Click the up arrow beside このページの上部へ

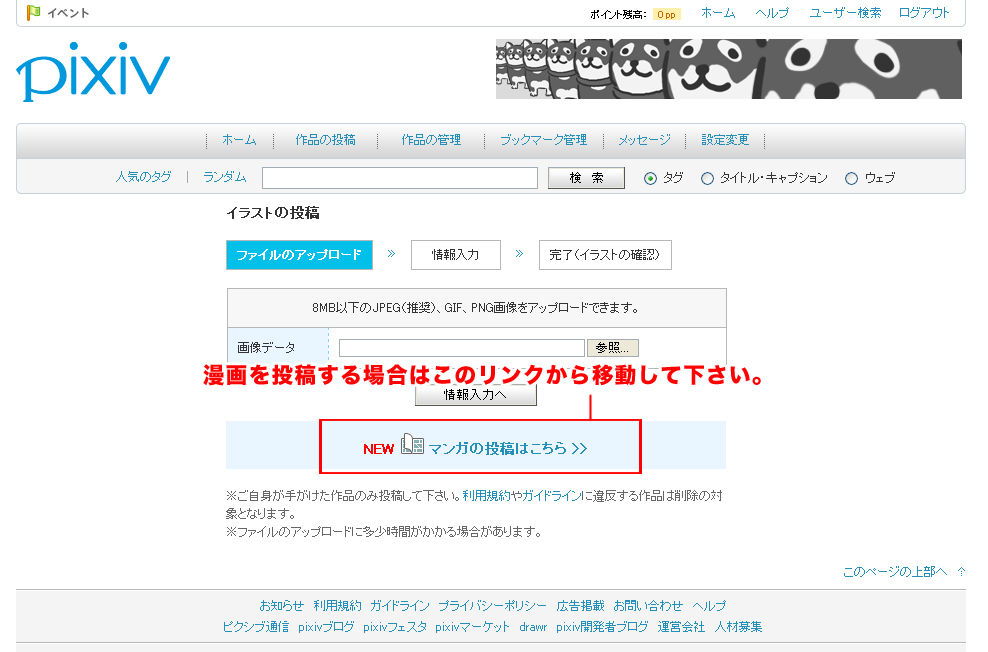[961, 571]
